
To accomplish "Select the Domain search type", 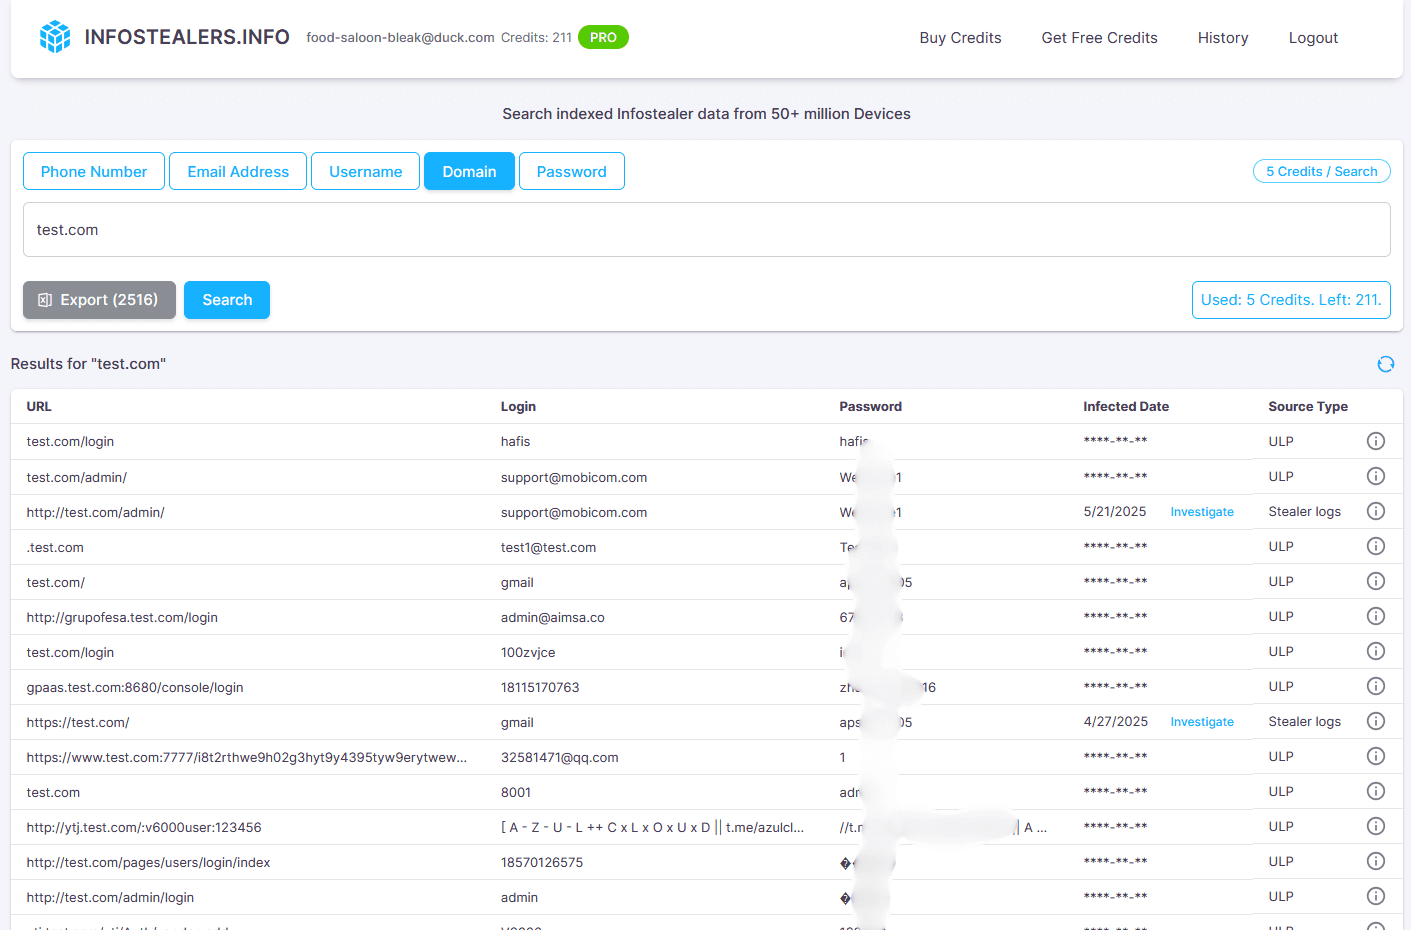I will [469, 171].
